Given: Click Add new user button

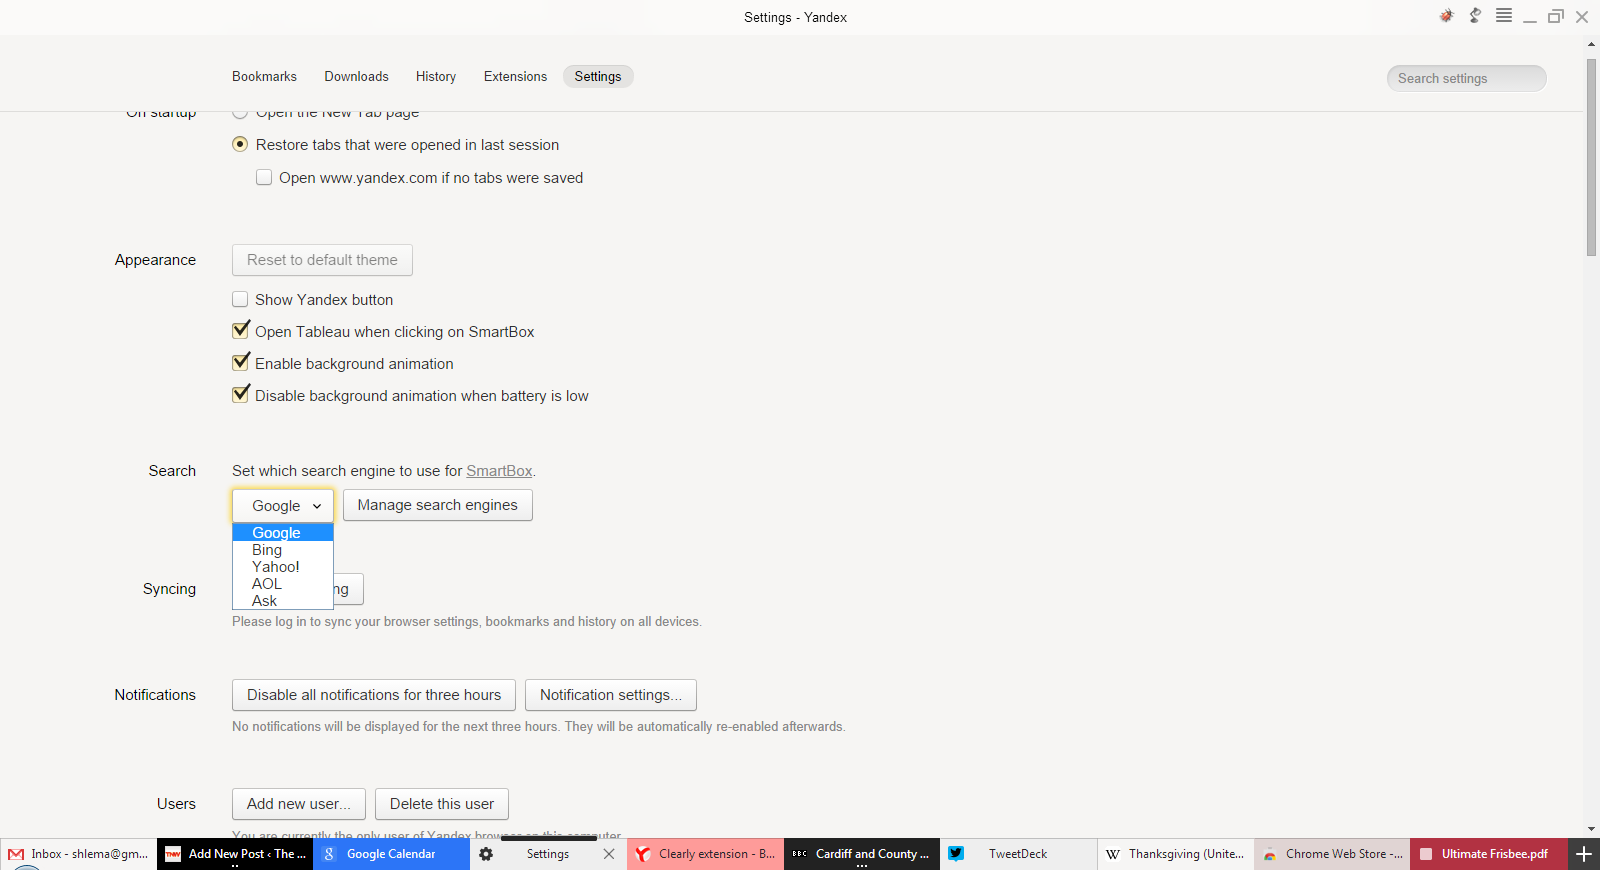Looking at the screenshot, I should point(299,804).
